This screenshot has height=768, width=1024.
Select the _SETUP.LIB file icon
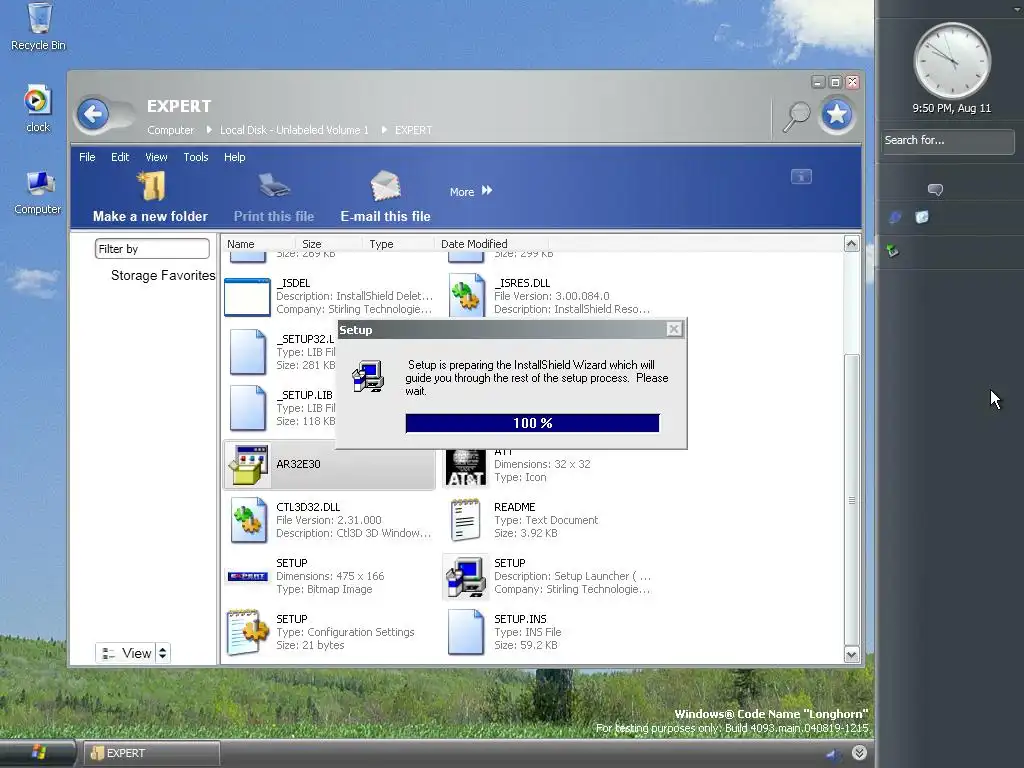click(248, 408)
